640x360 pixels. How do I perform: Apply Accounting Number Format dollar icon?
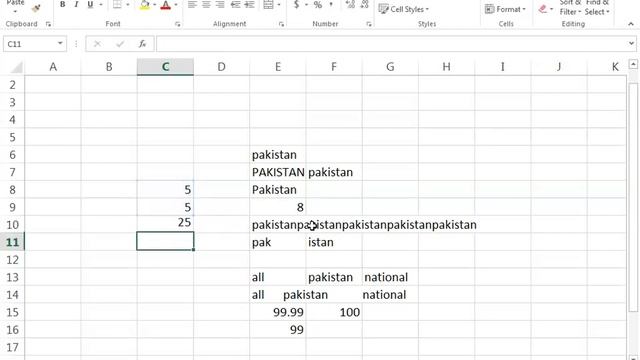(297, 5)
